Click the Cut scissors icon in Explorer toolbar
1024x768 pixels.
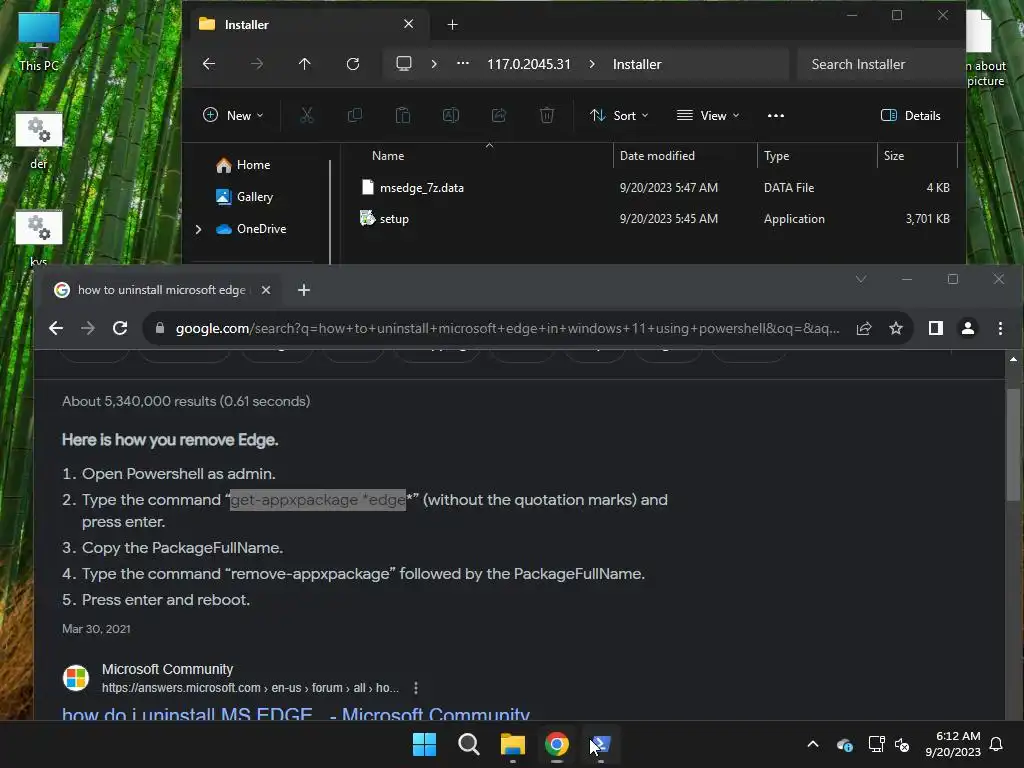click(306, 116)
